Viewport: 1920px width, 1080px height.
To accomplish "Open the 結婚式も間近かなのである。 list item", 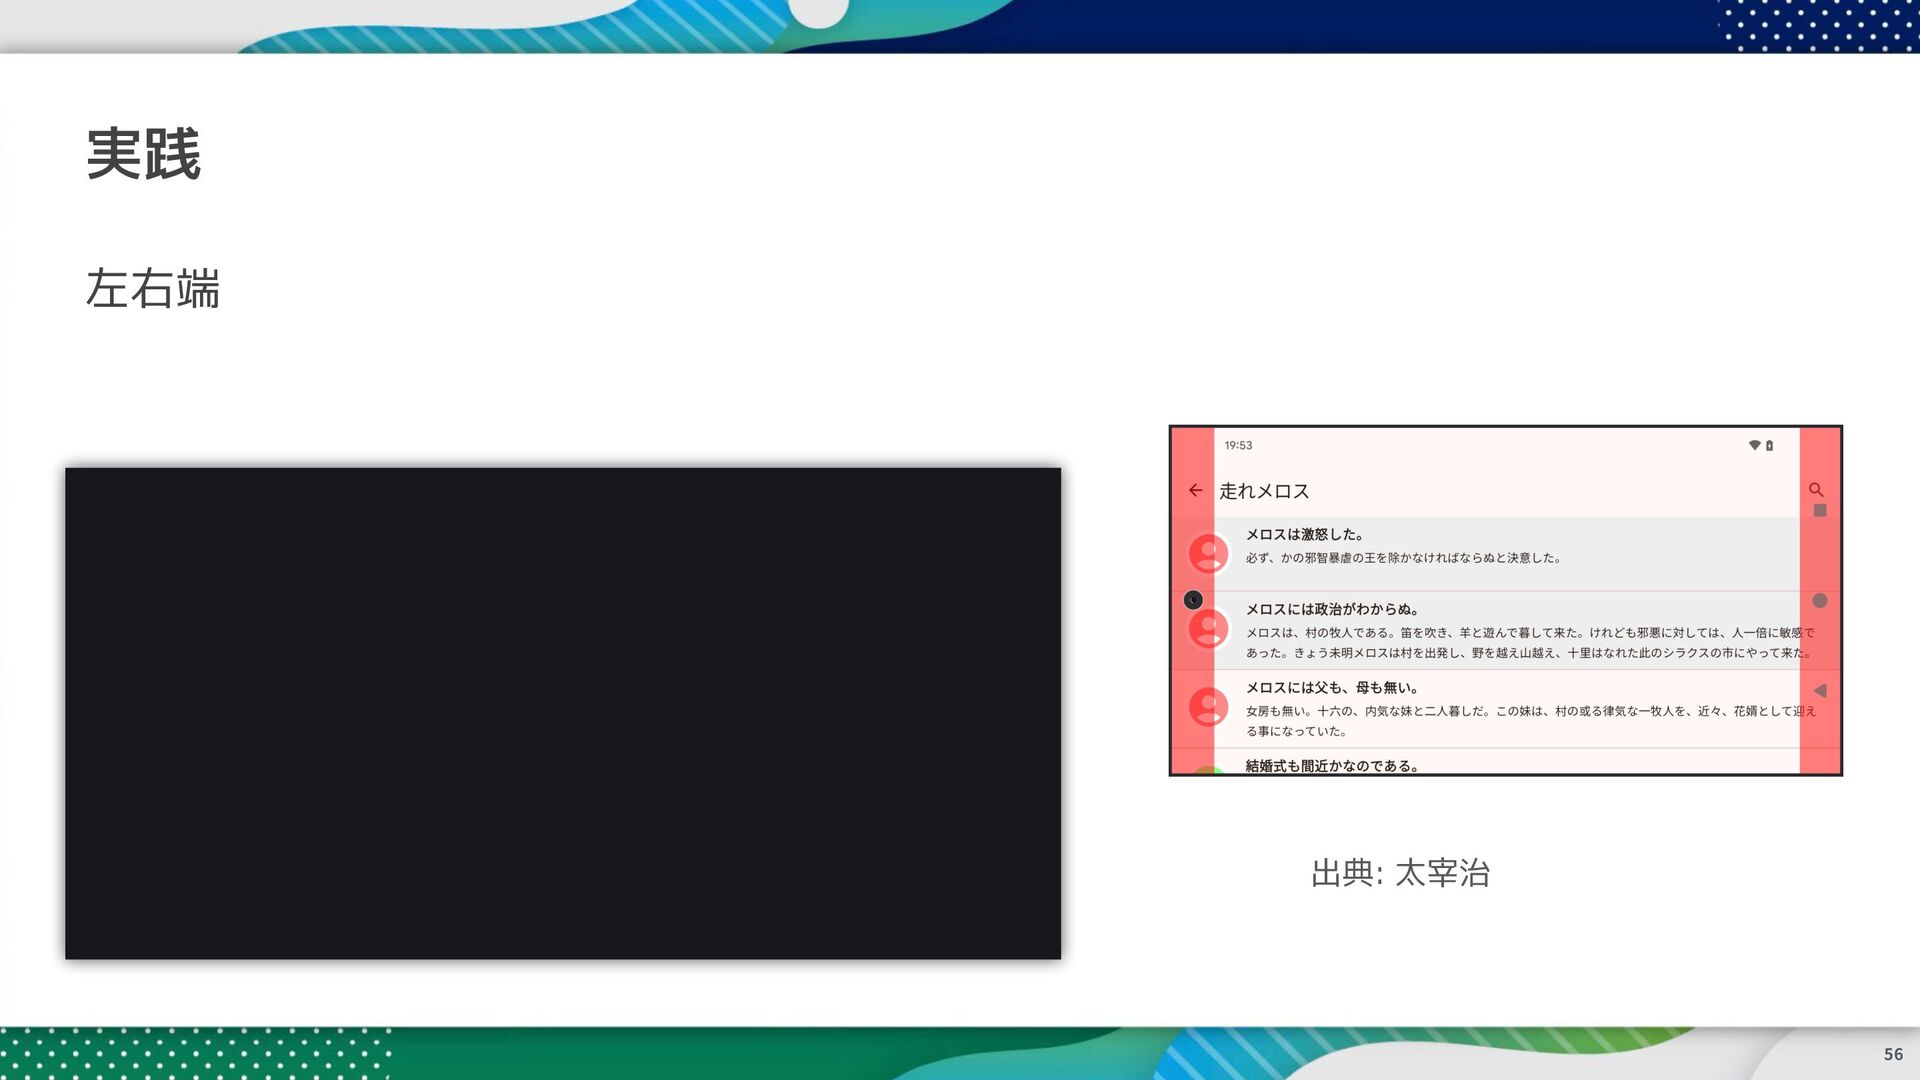I will click(x=1332, y=765).
